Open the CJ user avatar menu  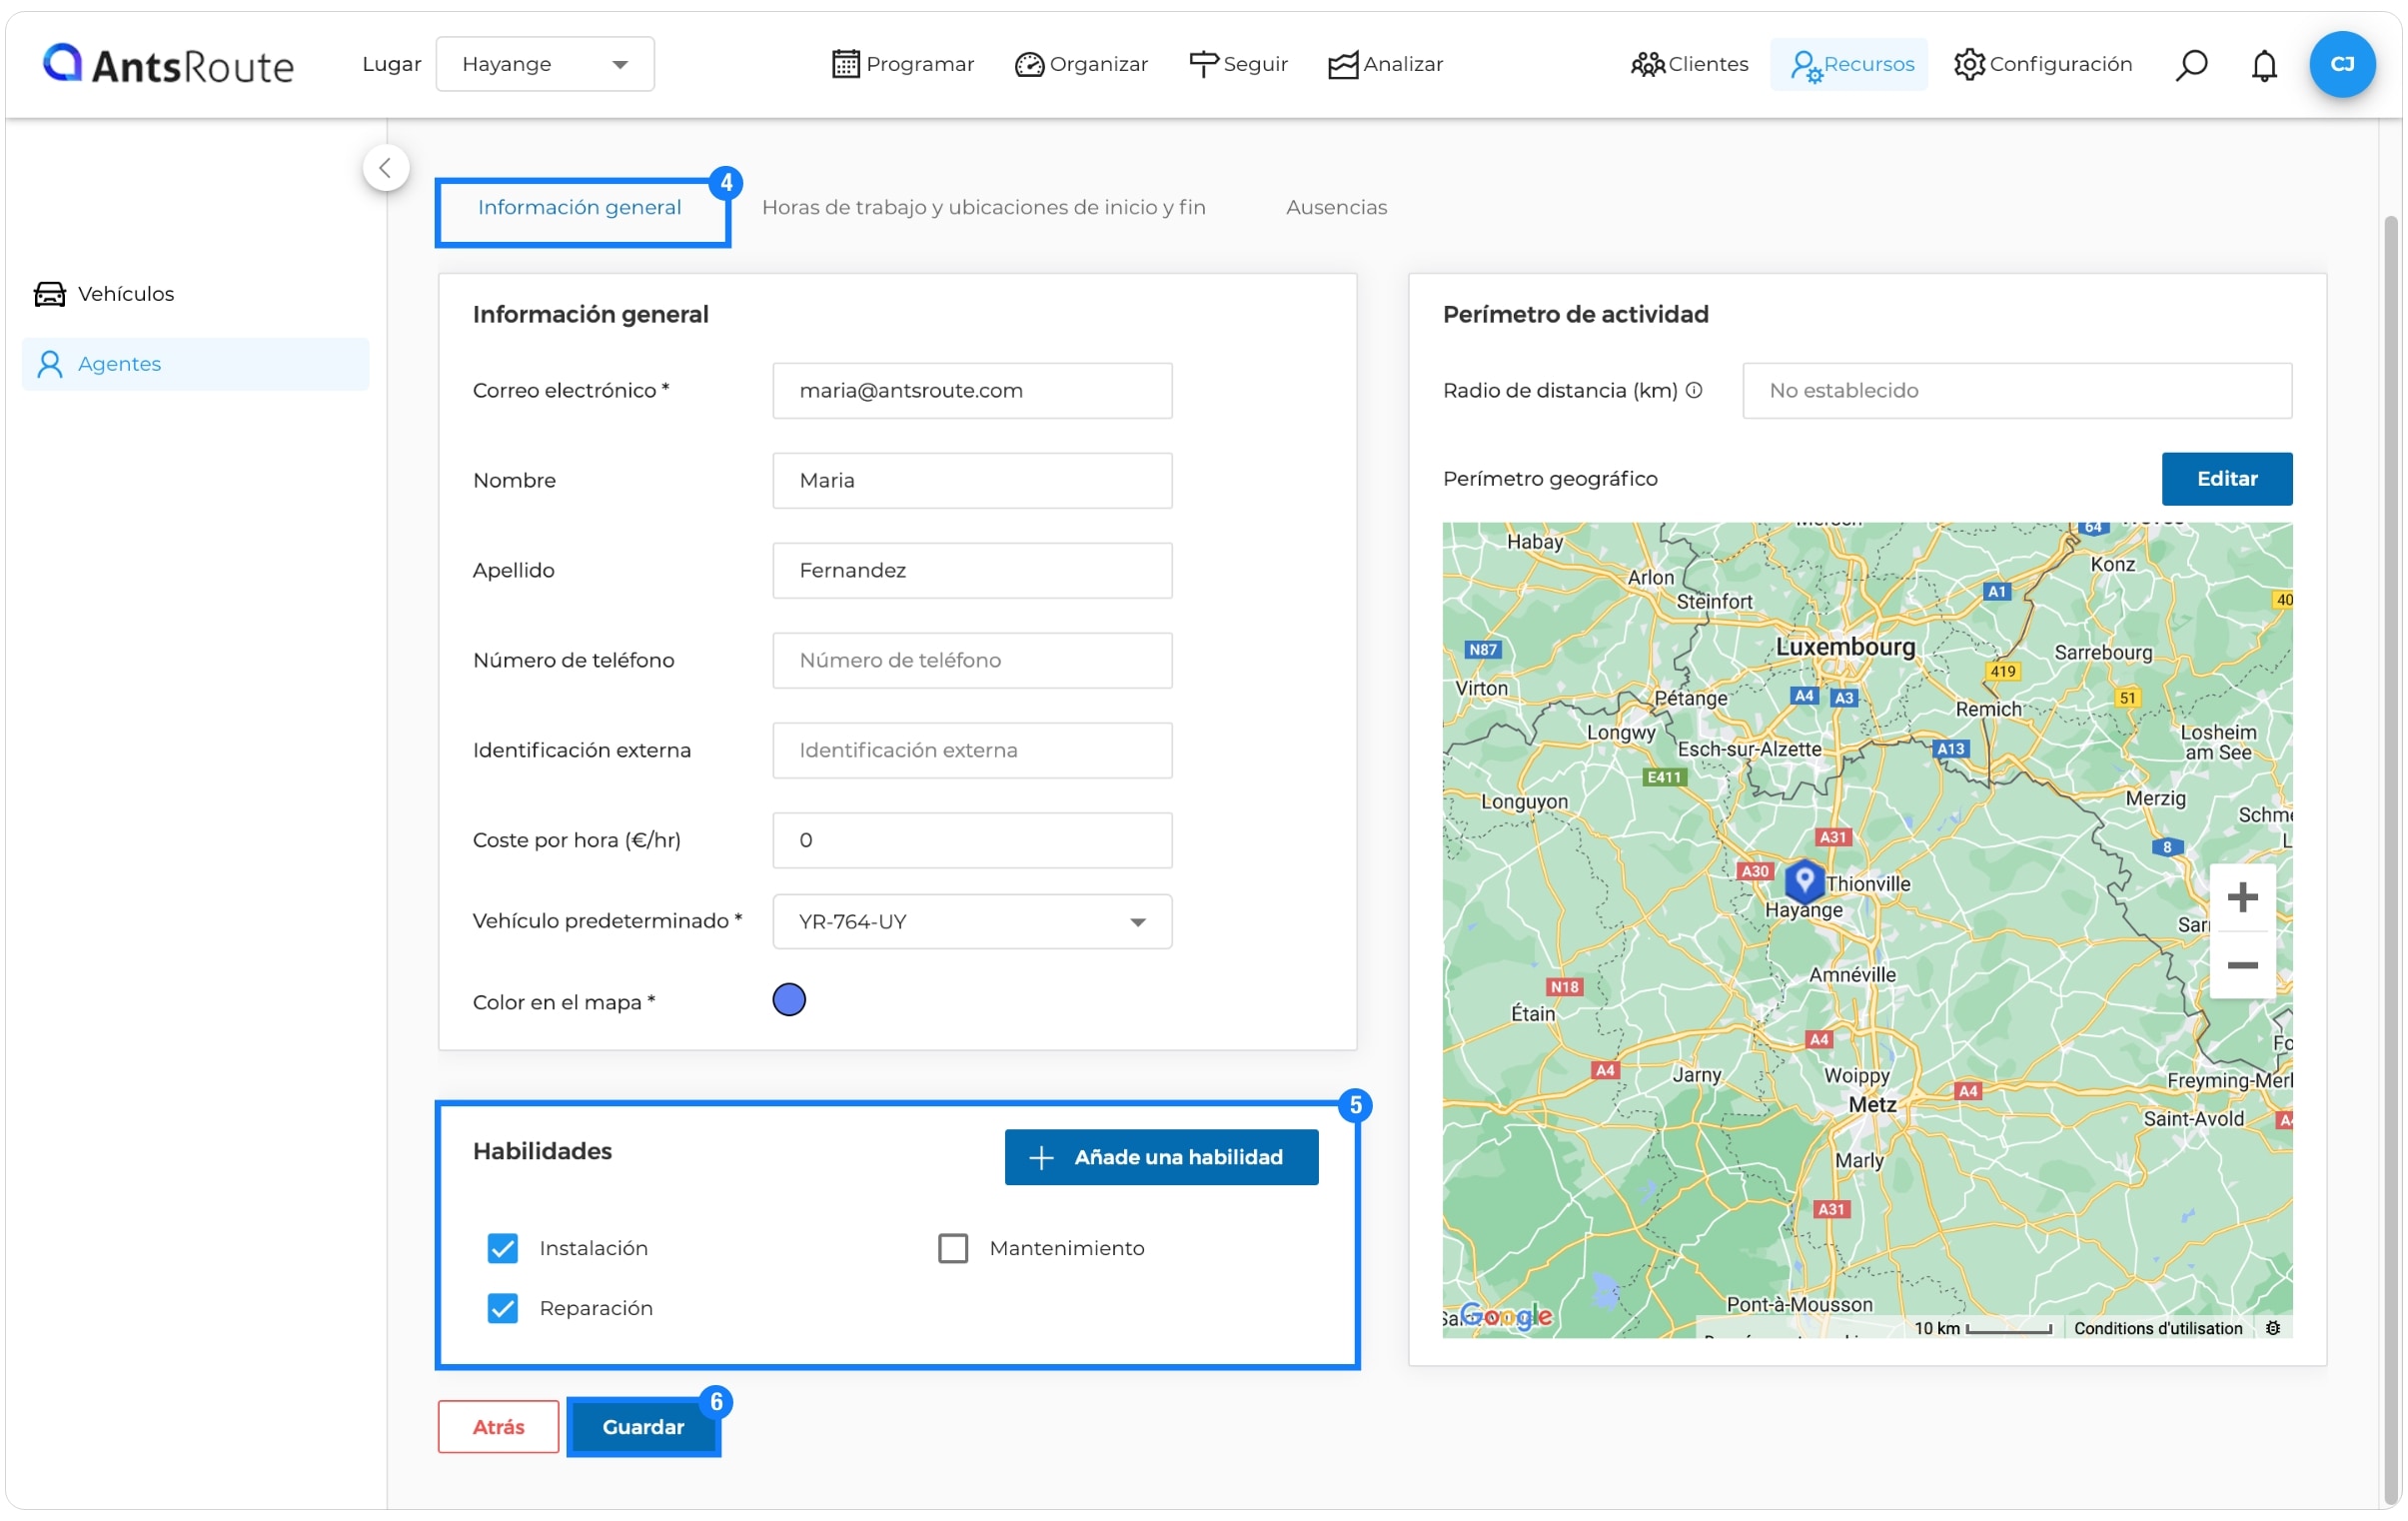2342,64
